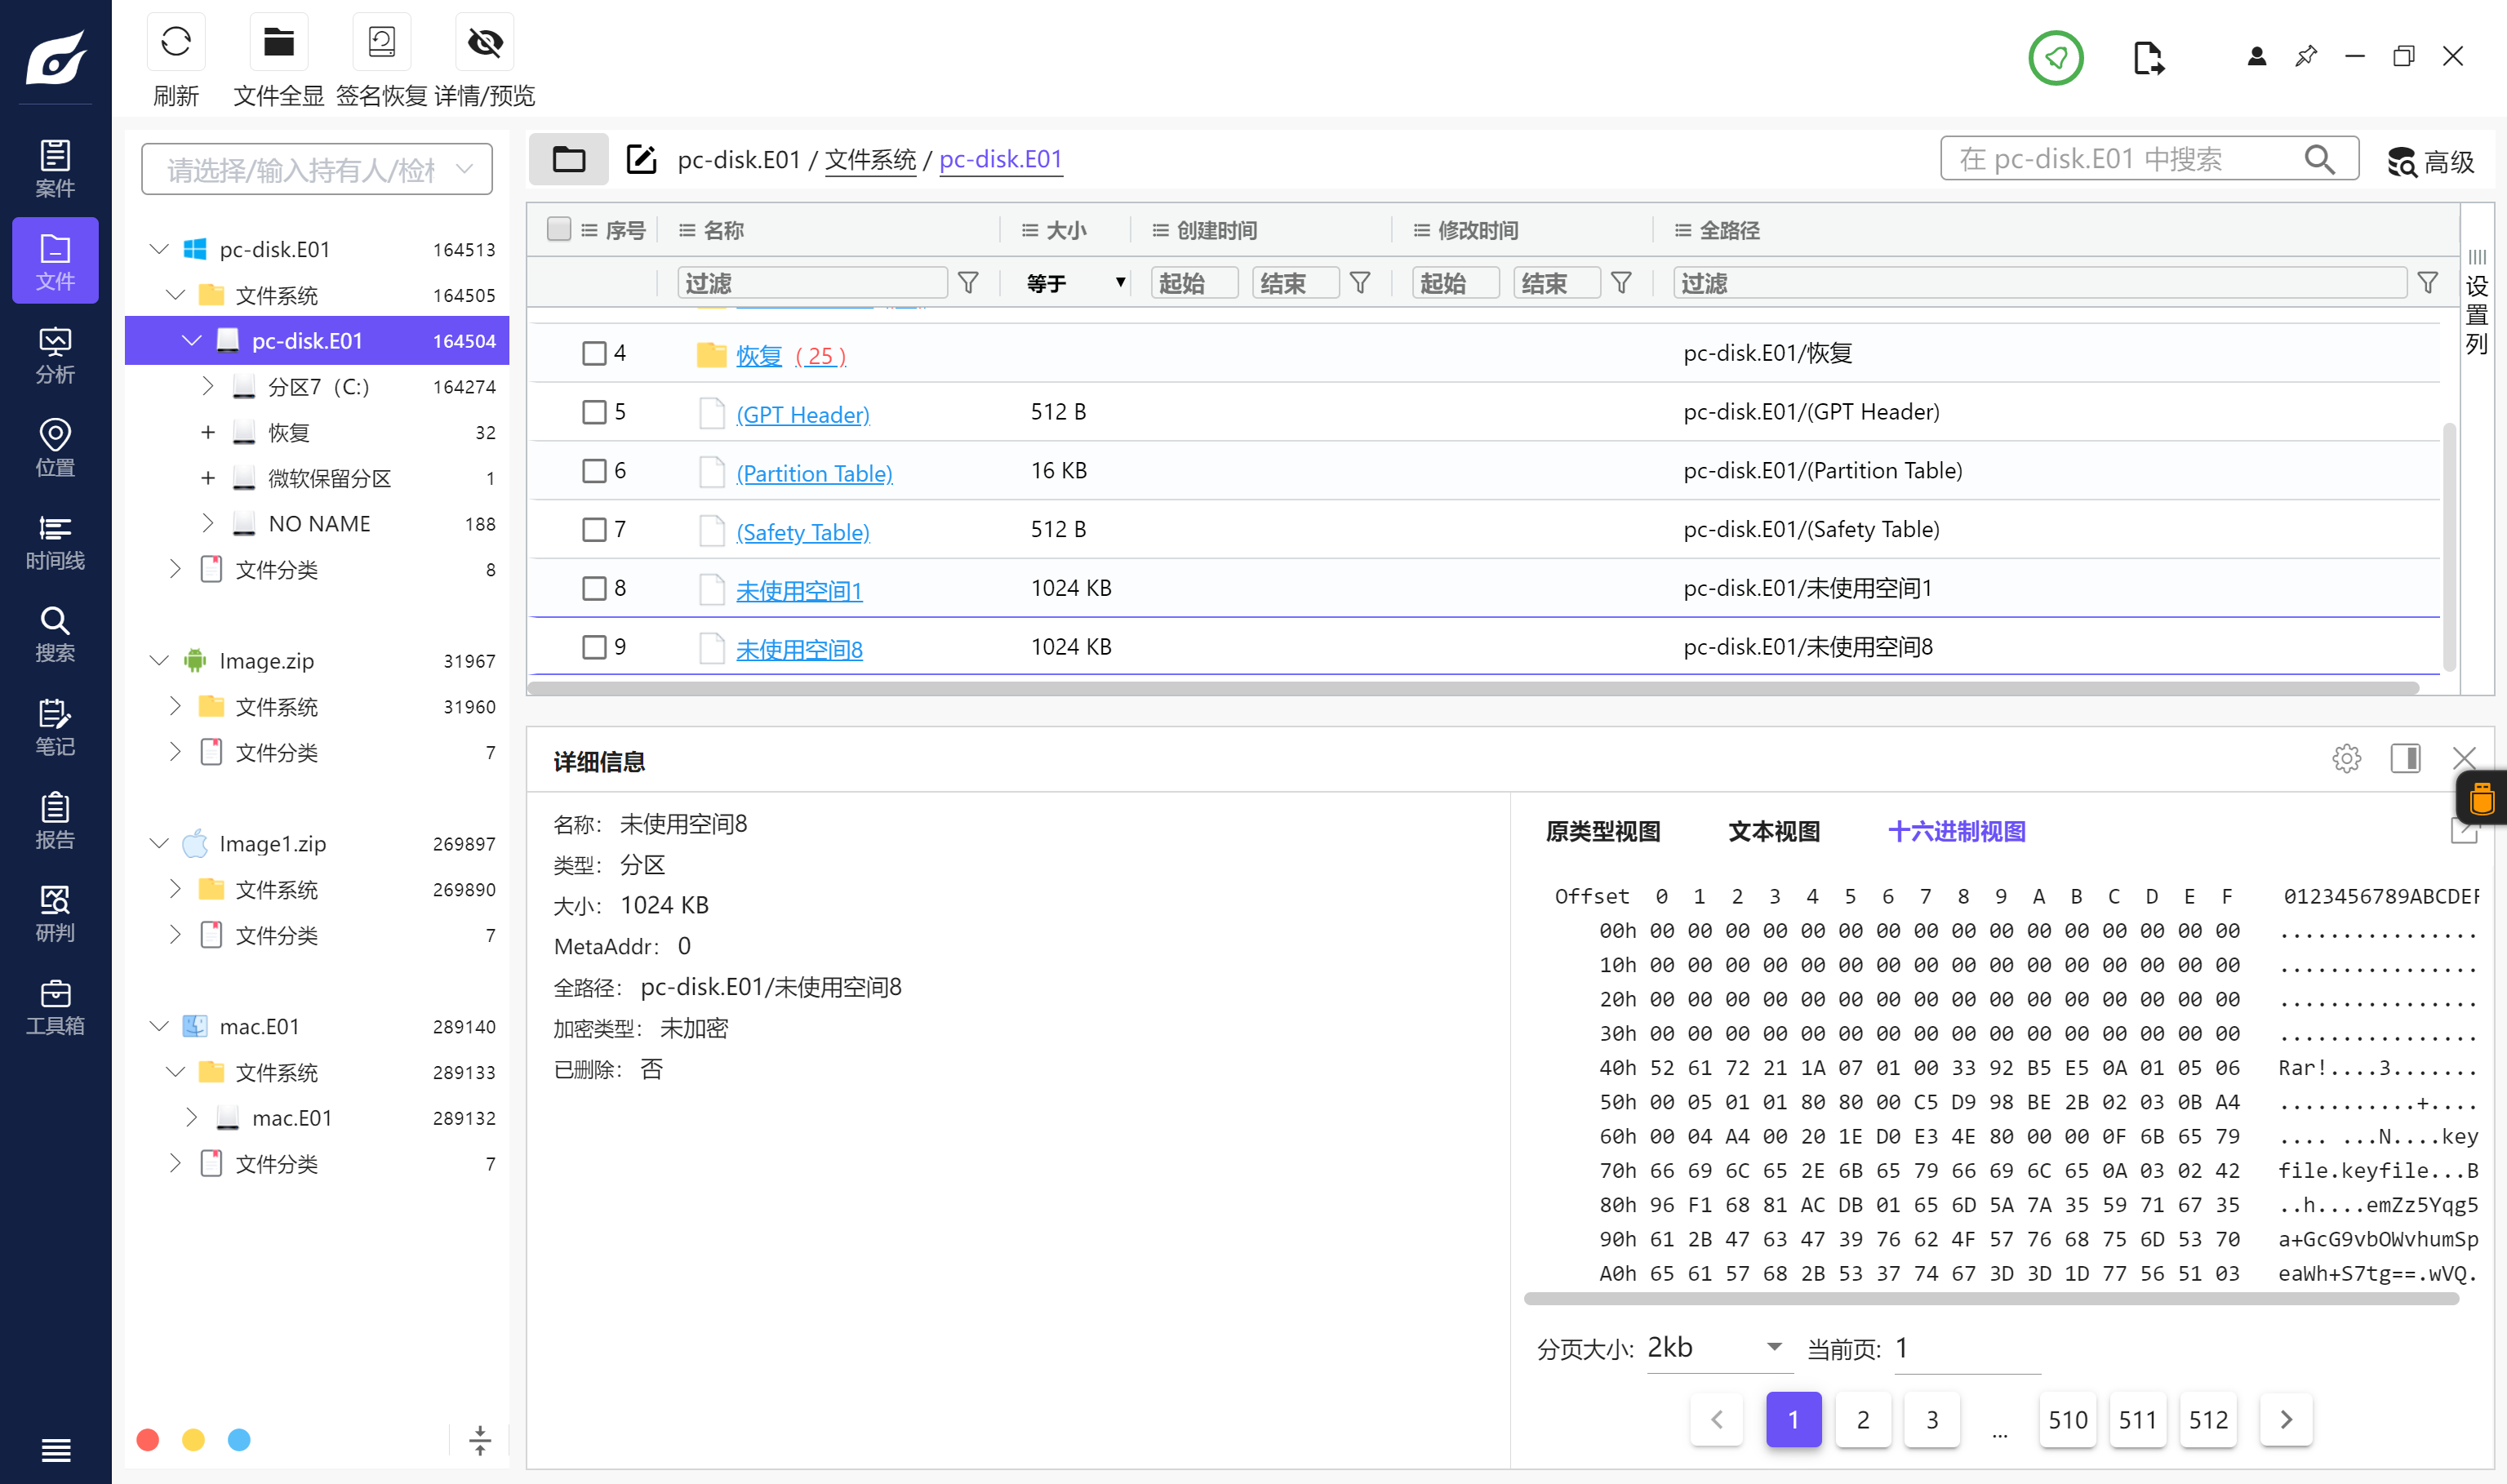The height and width of the screenshot is (1484, 2507).
Task: Check the select-all checkbox in header
Action: pos(559,230)
